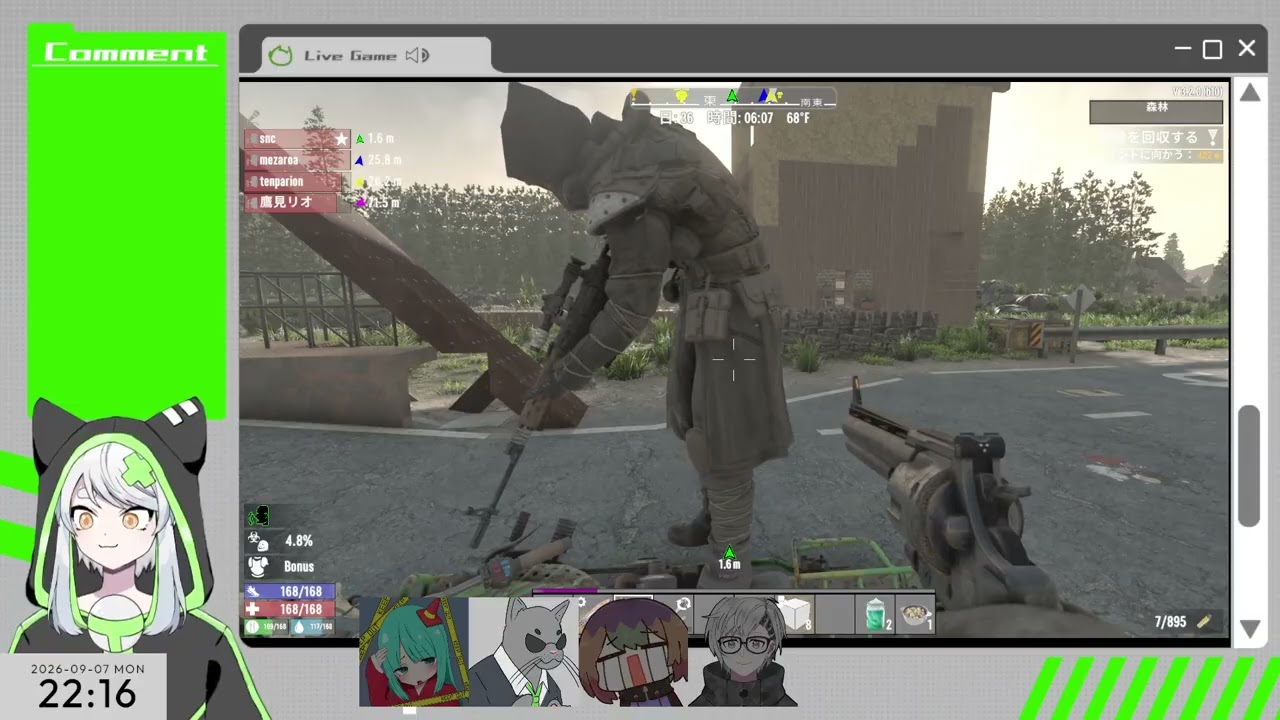Click the cat logo on the Live Game tab
This screenshot has width=1280, height=720.
pyautogui.click(x=281, y=56)
